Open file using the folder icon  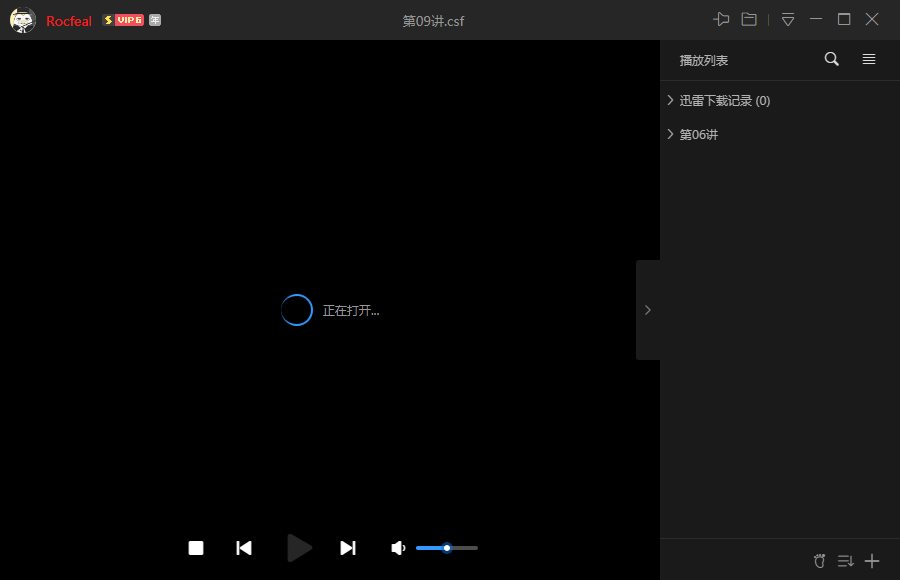(x=749, y=19)
